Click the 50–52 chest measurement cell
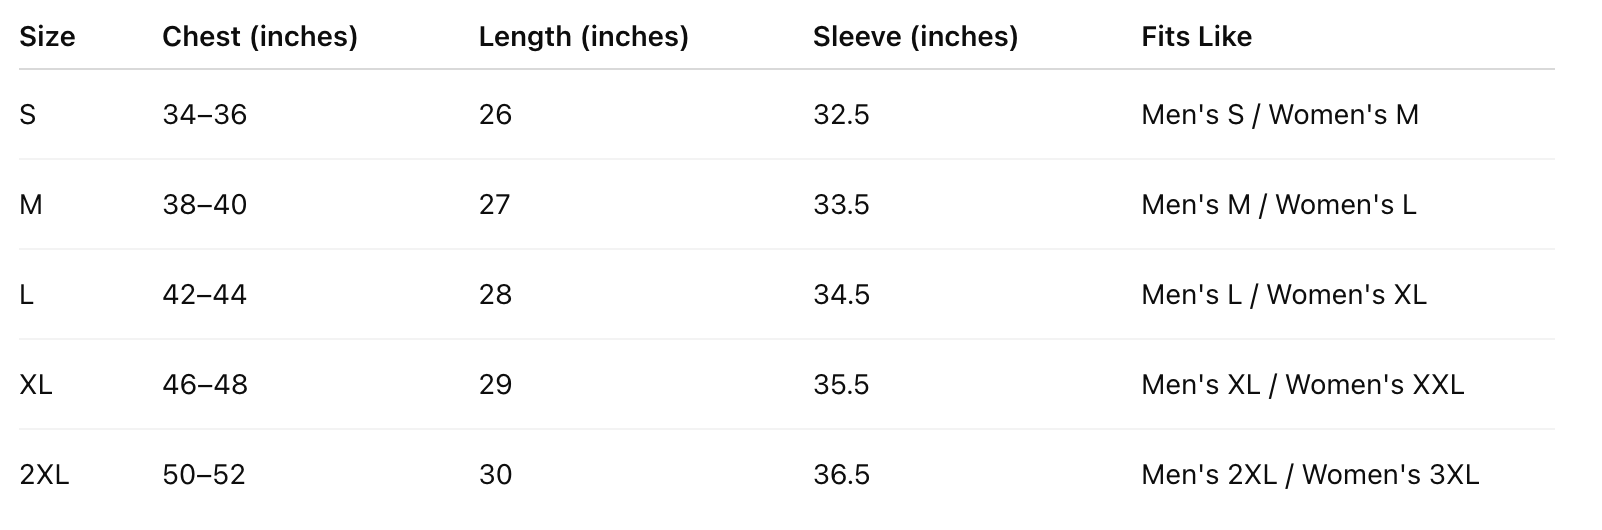 203,475
